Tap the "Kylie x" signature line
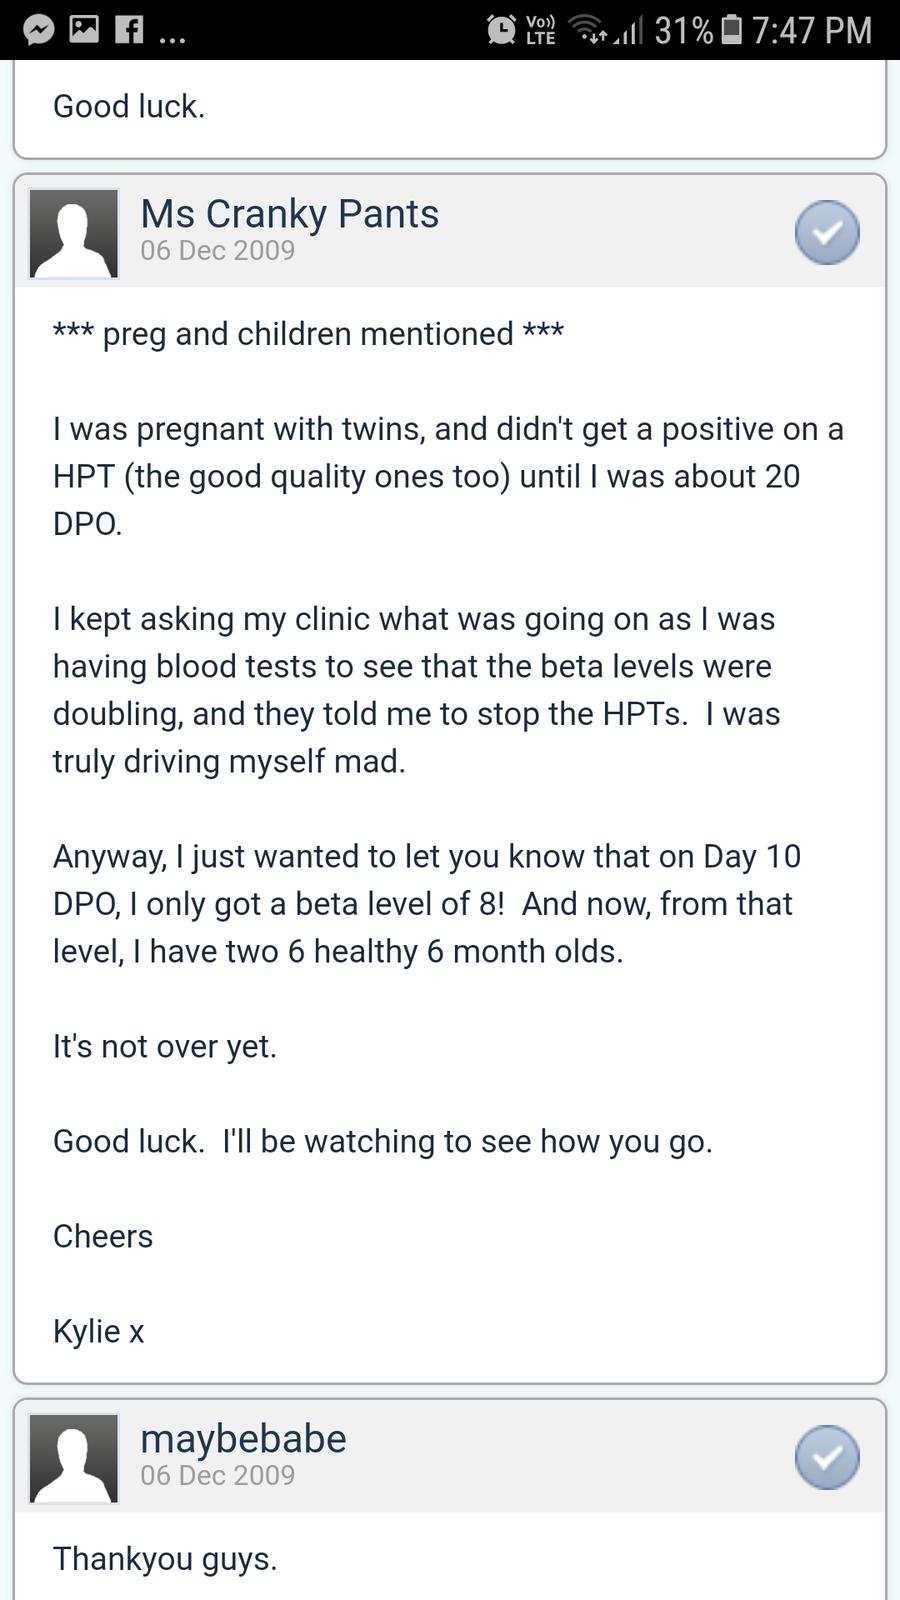Screen dimensions: 900x1600 coord(99,1332)
